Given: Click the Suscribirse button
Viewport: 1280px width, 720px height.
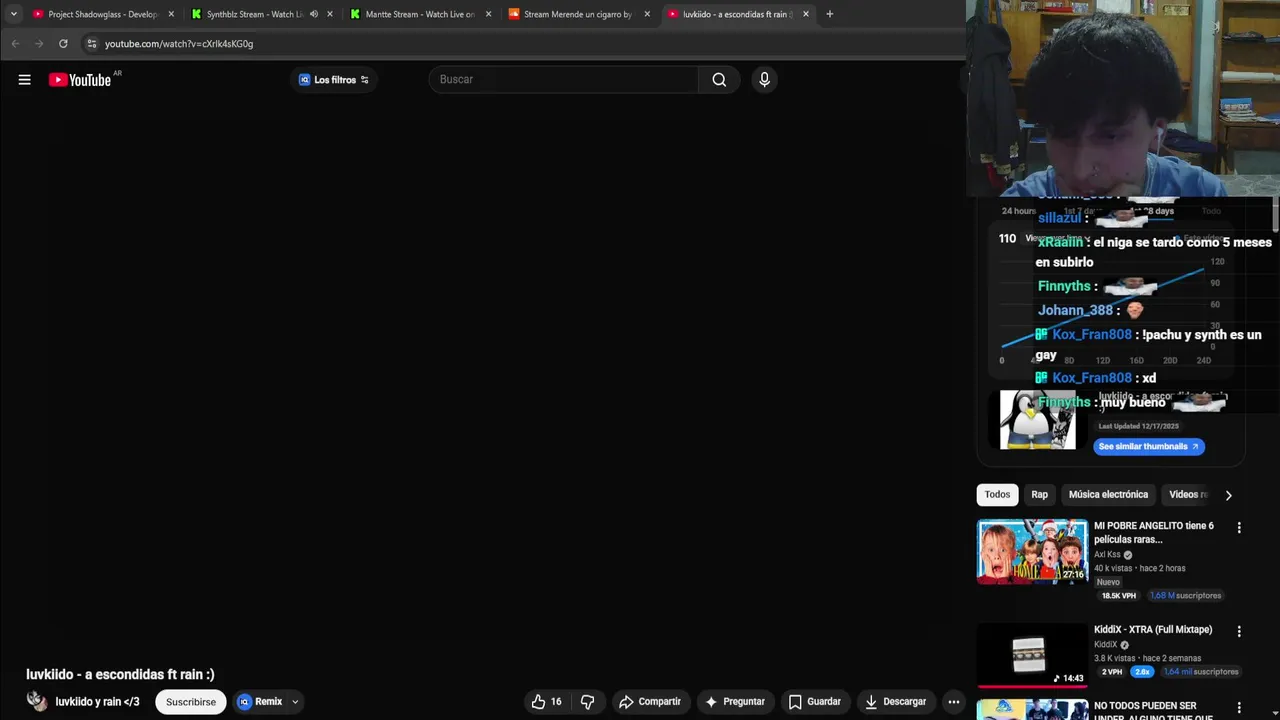Looking at the screenshot, I should tap(191, 702).
